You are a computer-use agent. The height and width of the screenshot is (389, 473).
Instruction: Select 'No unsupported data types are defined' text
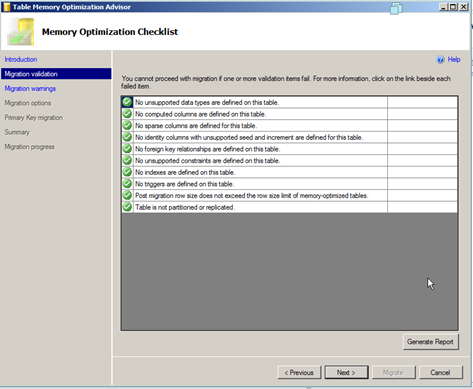pyautogui.click(x=207, y=102)
